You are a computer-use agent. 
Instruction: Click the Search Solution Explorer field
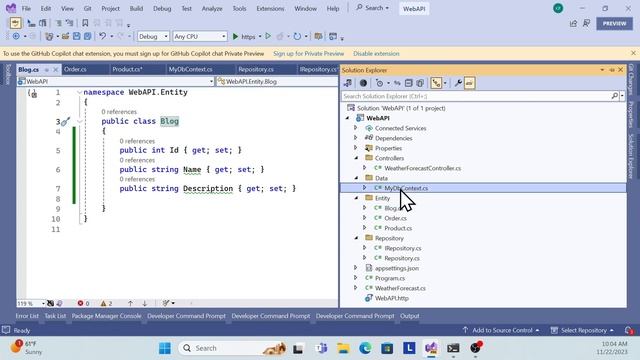(476, 96)
